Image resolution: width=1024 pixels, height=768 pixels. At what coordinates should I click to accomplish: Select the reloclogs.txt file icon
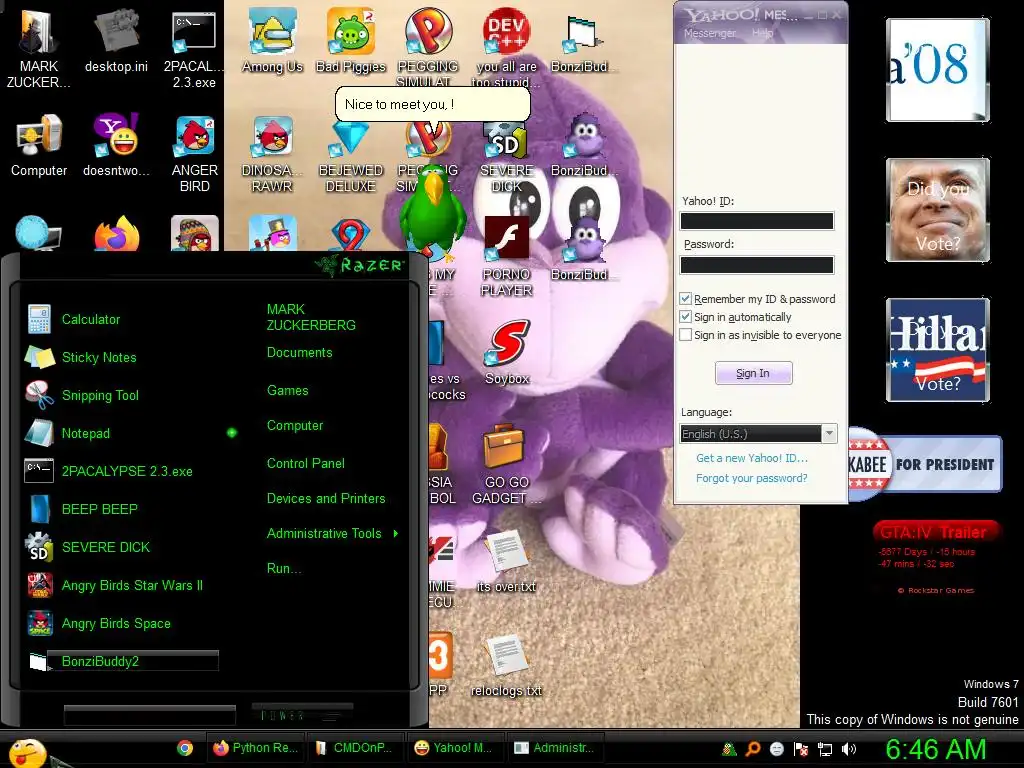(x=506, y=665)
